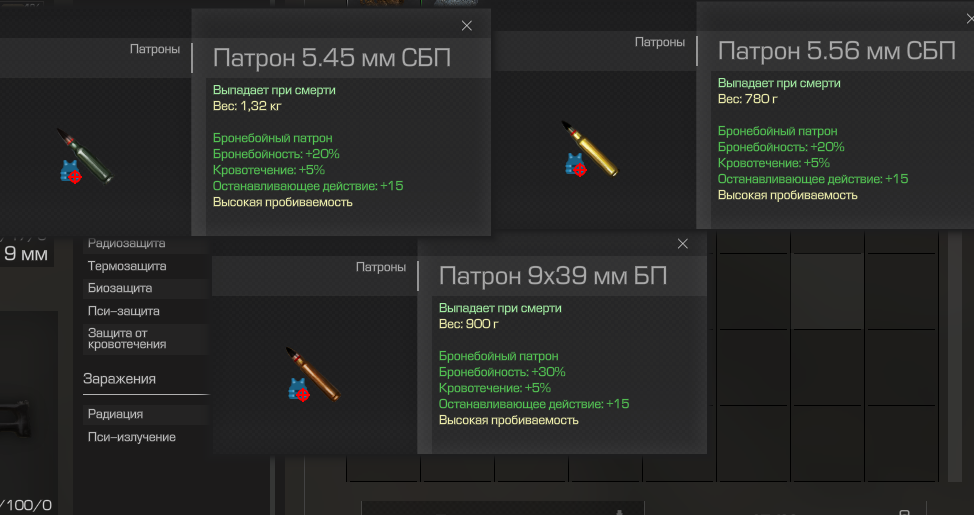Select the Радиация infection row
Screen dimensions: 974x515
pyautogui.click(x=145, y=414)
